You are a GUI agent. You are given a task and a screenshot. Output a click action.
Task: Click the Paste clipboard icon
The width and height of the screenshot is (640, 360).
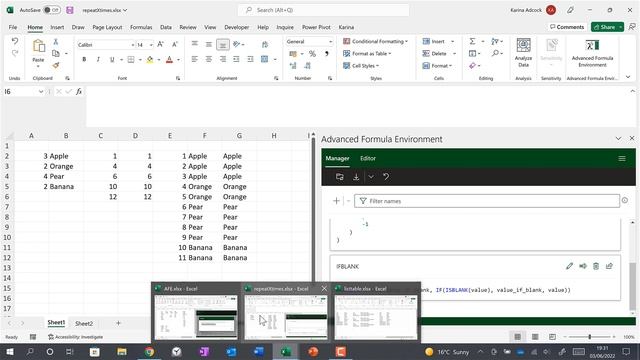38,47
